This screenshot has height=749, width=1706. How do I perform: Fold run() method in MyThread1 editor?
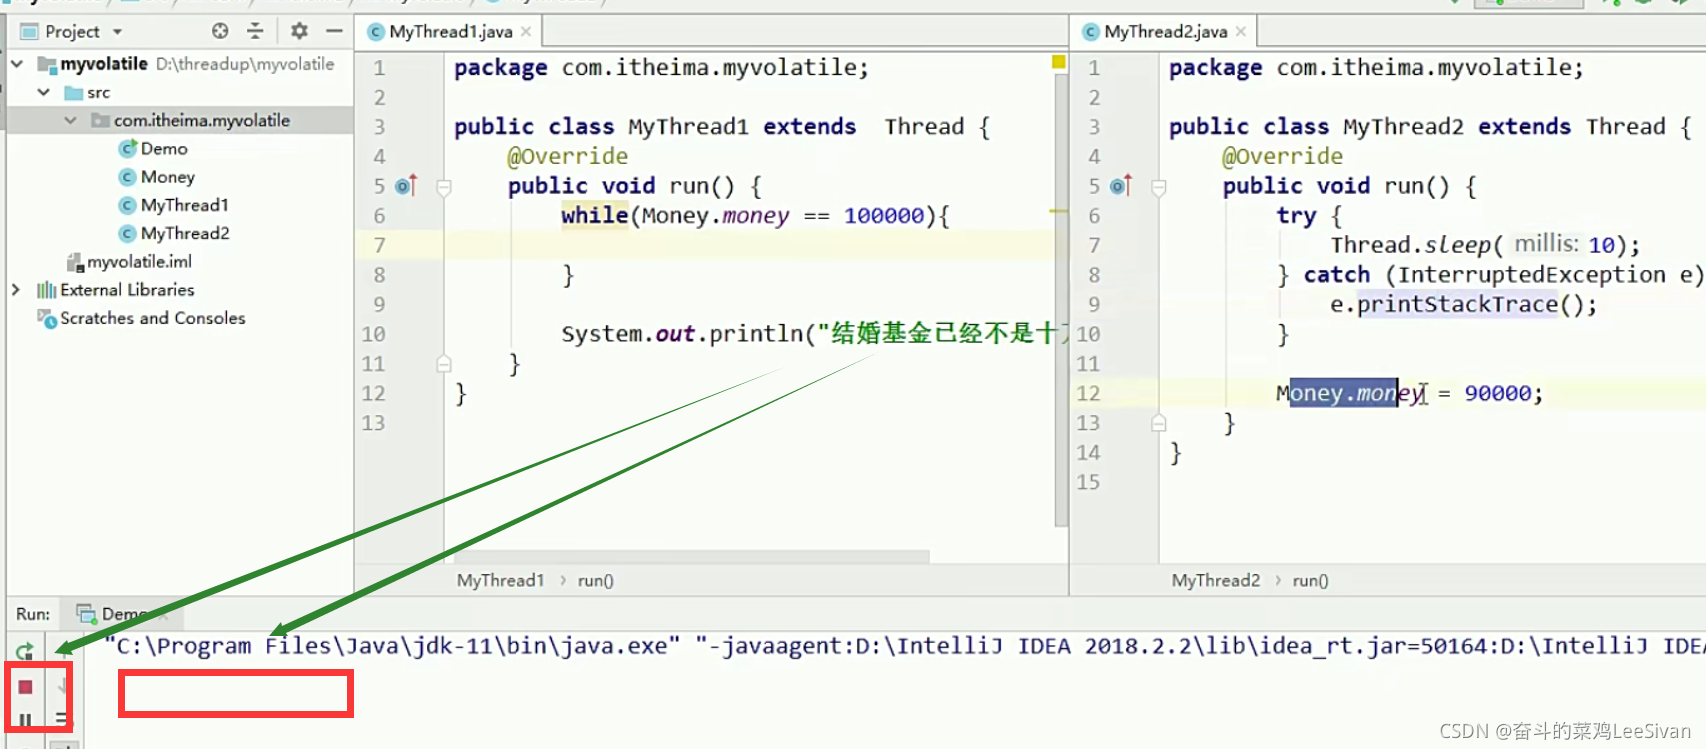click(444, 186)
